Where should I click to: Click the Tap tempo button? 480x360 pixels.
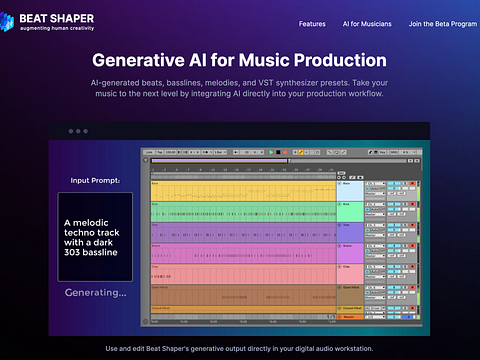(x=160, y=152)
